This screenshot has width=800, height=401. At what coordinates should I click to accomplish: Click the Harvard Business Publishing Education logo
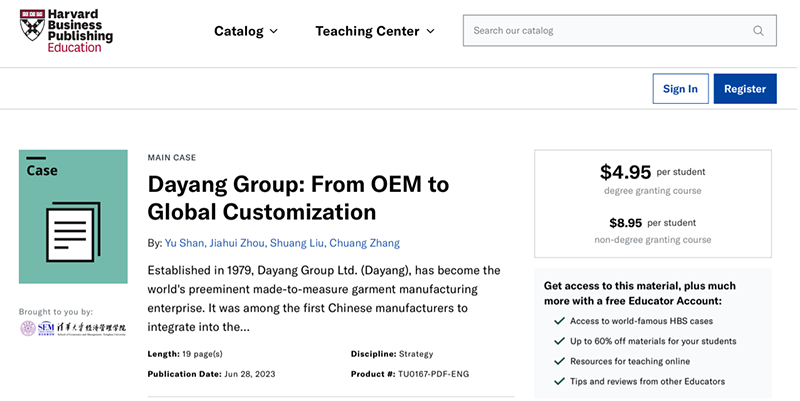tap(66, 31)
